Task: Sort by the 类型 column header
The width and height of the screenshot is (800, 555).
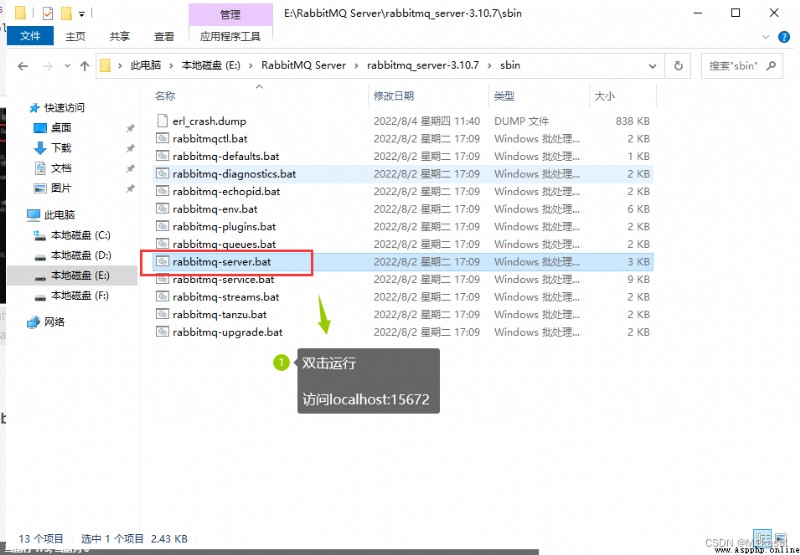Action: (504, 96)
